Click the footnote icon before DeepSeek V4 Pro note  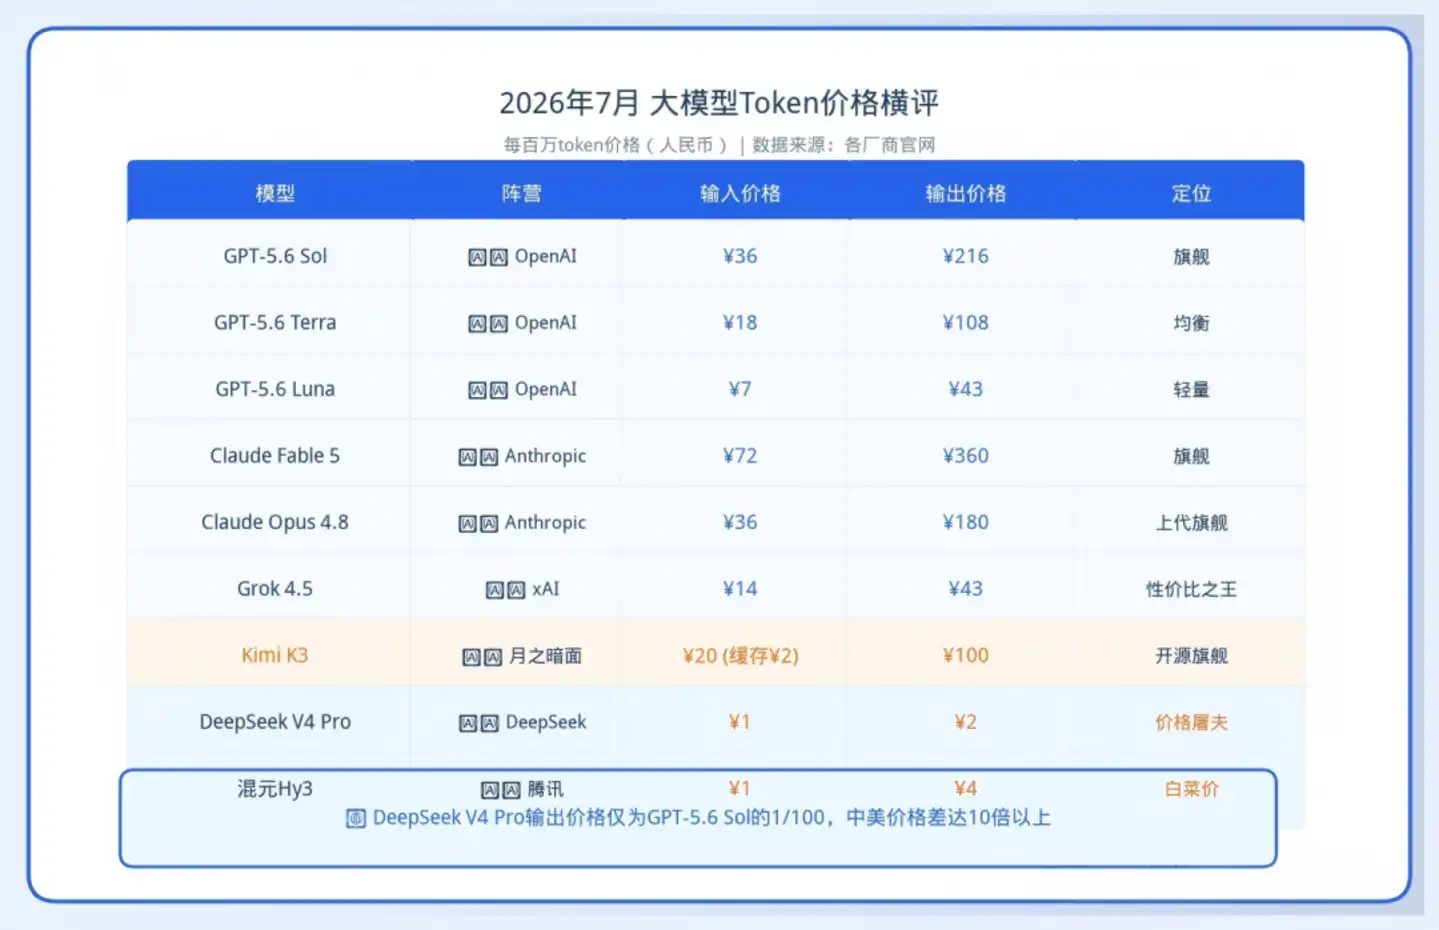pos(356,818)
